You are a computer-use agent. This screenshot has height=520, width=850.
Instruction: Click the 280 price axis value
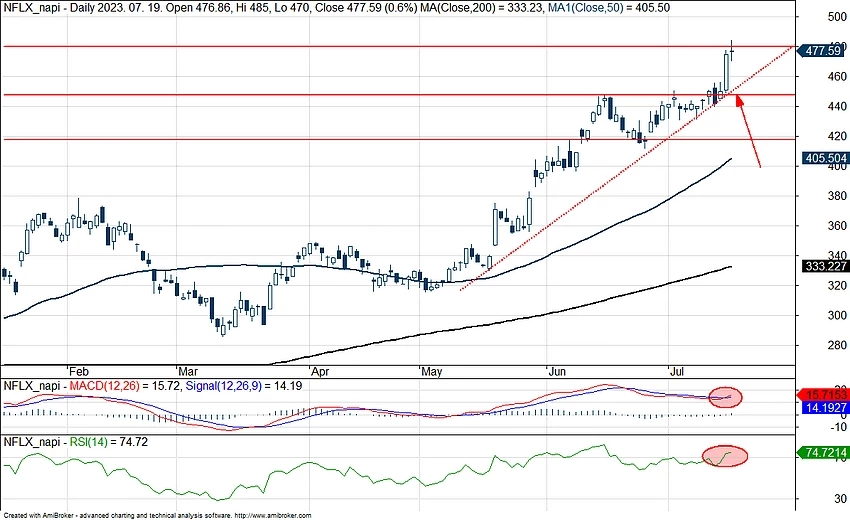coord(837,345)
